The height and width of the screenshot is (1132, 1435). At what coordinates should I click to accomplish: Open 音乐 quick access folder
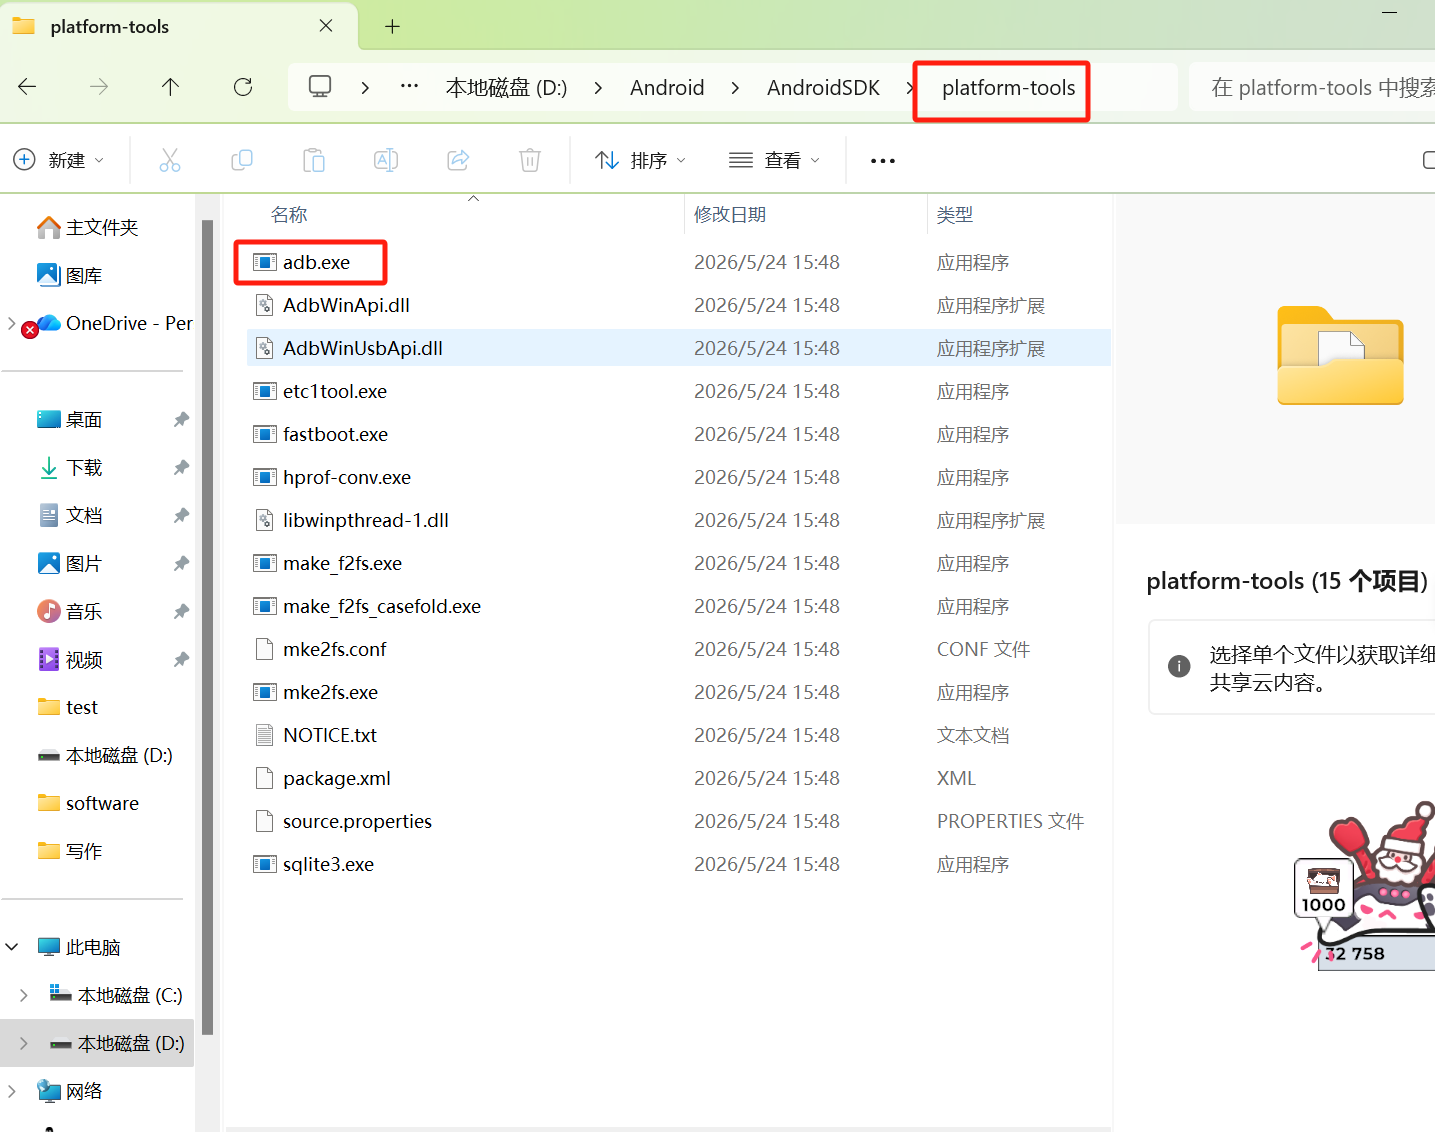pyautogui.click(x=70, y=611)
